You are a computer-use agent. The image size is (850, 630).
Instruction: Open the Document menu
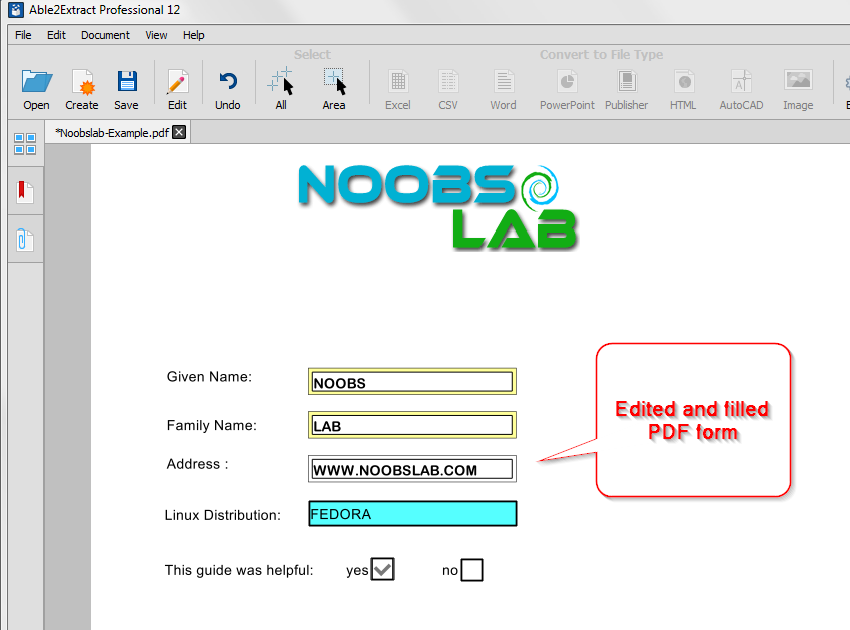pyautogui.click(x=105, y=34)
